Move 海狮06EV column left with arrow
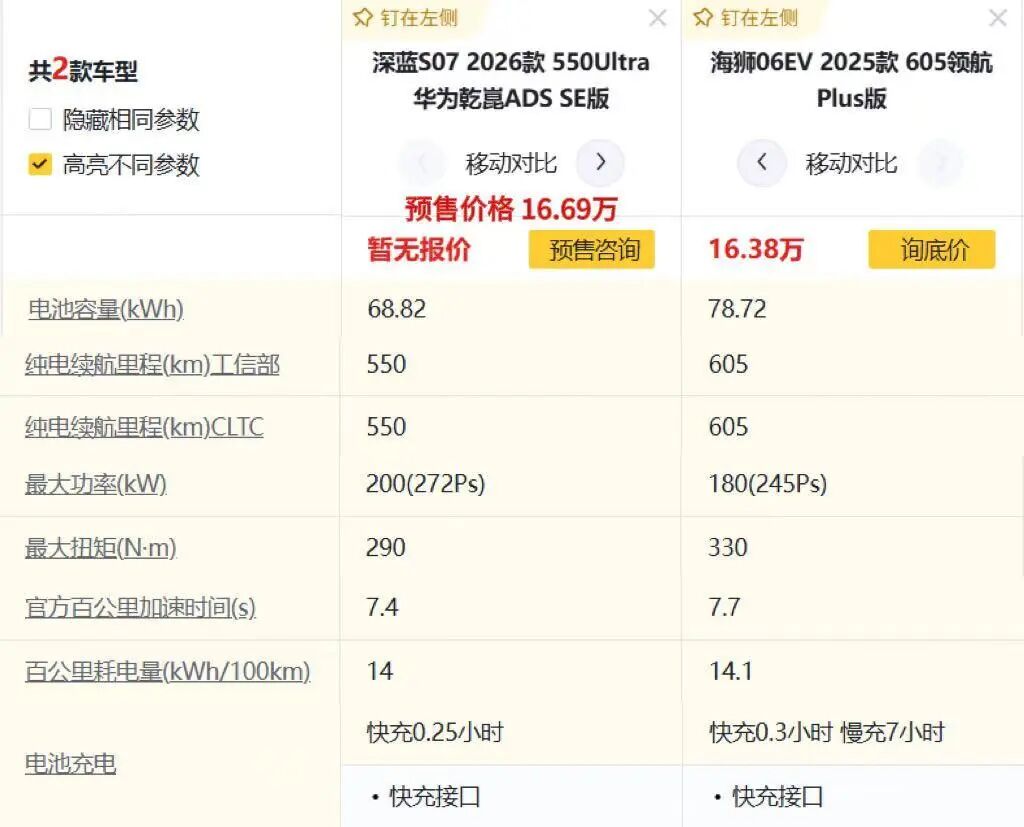Screen dimensions: 1024x827 (761, 163)
